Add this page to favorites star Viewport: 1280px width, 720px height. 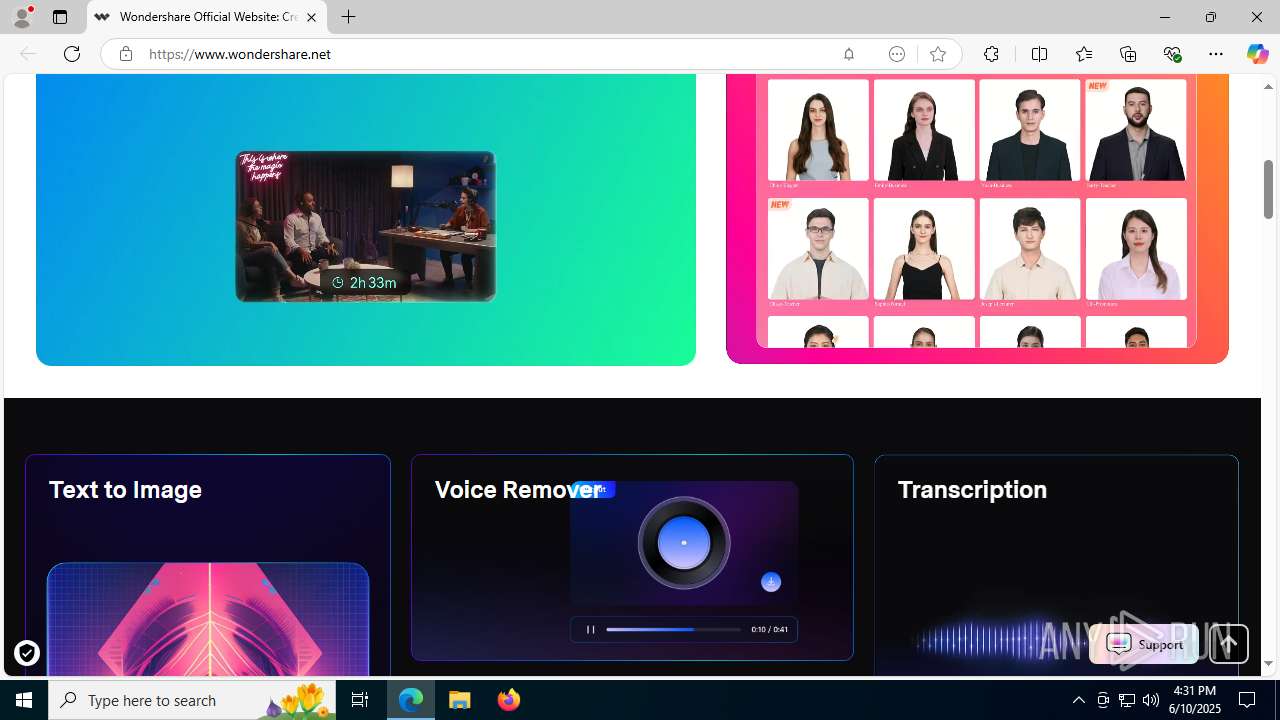click(937, 54)
